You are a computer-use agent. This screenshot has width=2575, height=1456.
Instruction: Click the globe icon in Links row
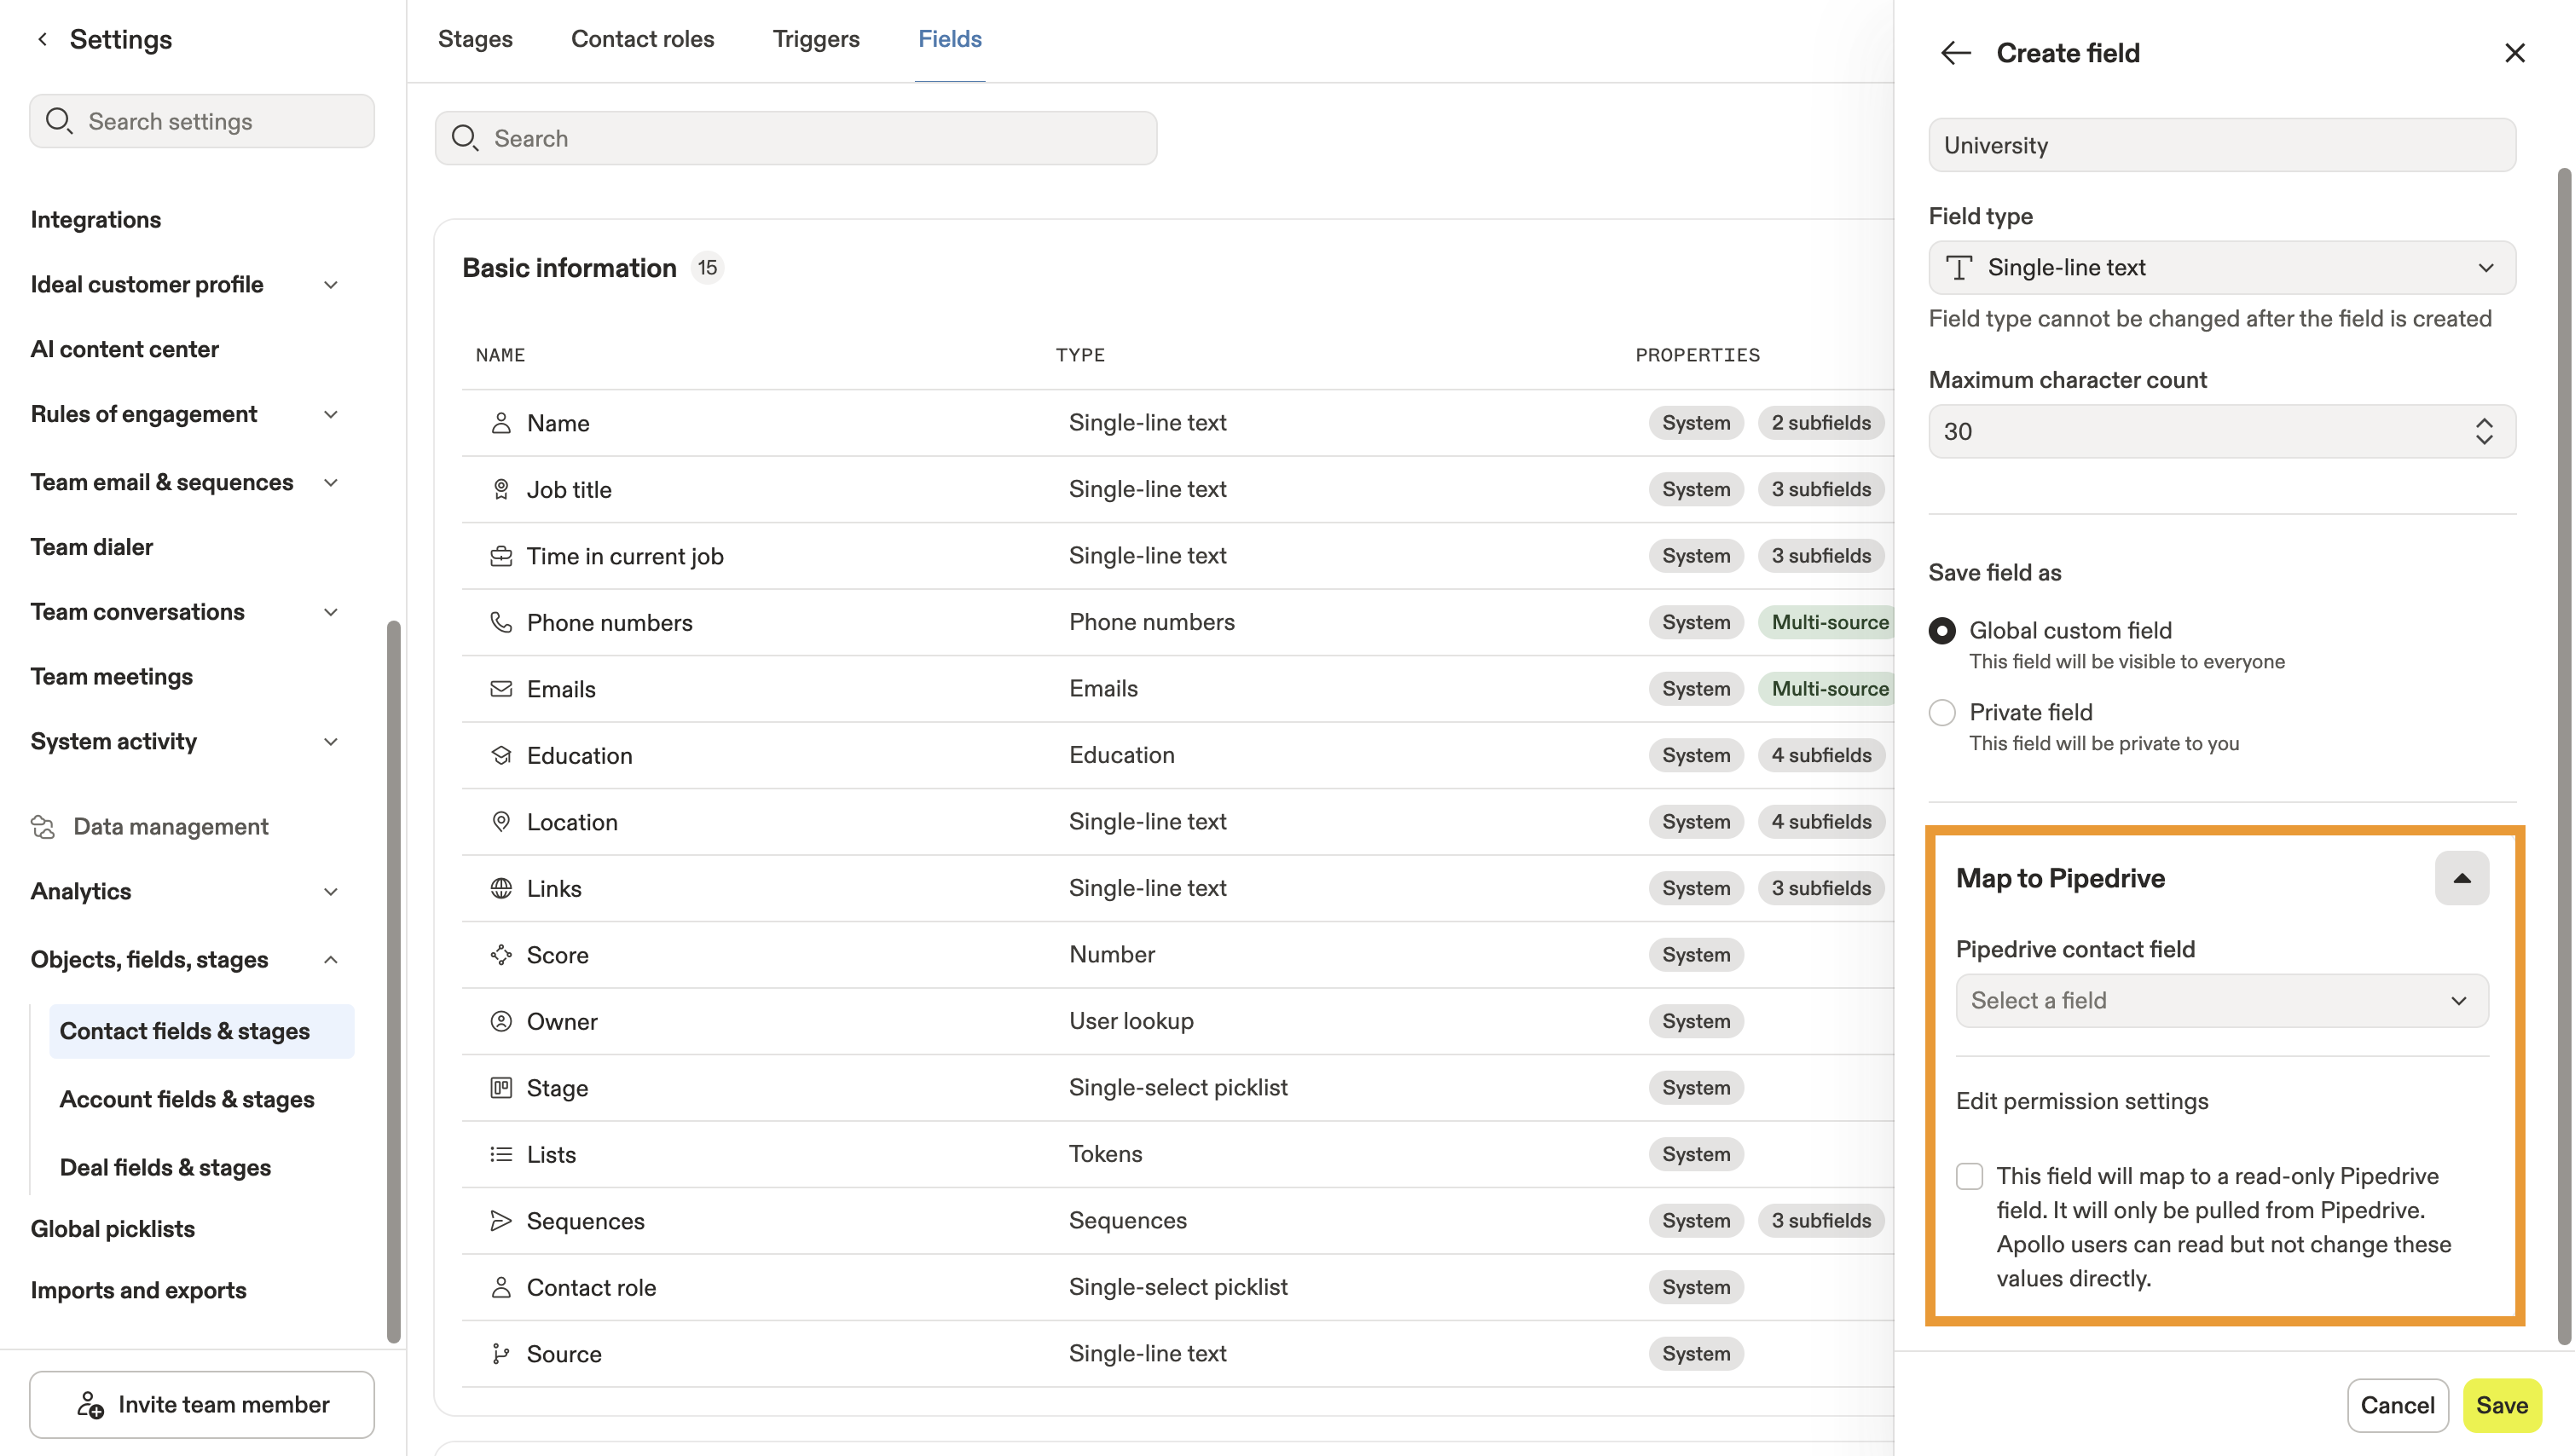click(x=501, y=888)
